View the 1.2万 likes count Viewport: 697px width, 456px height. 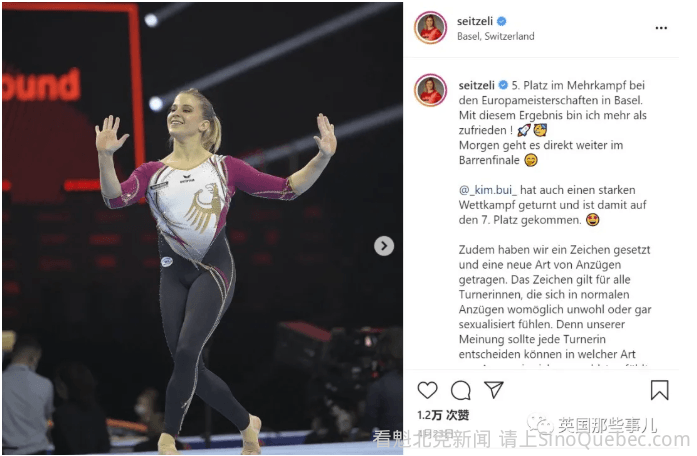click(443, 415)
